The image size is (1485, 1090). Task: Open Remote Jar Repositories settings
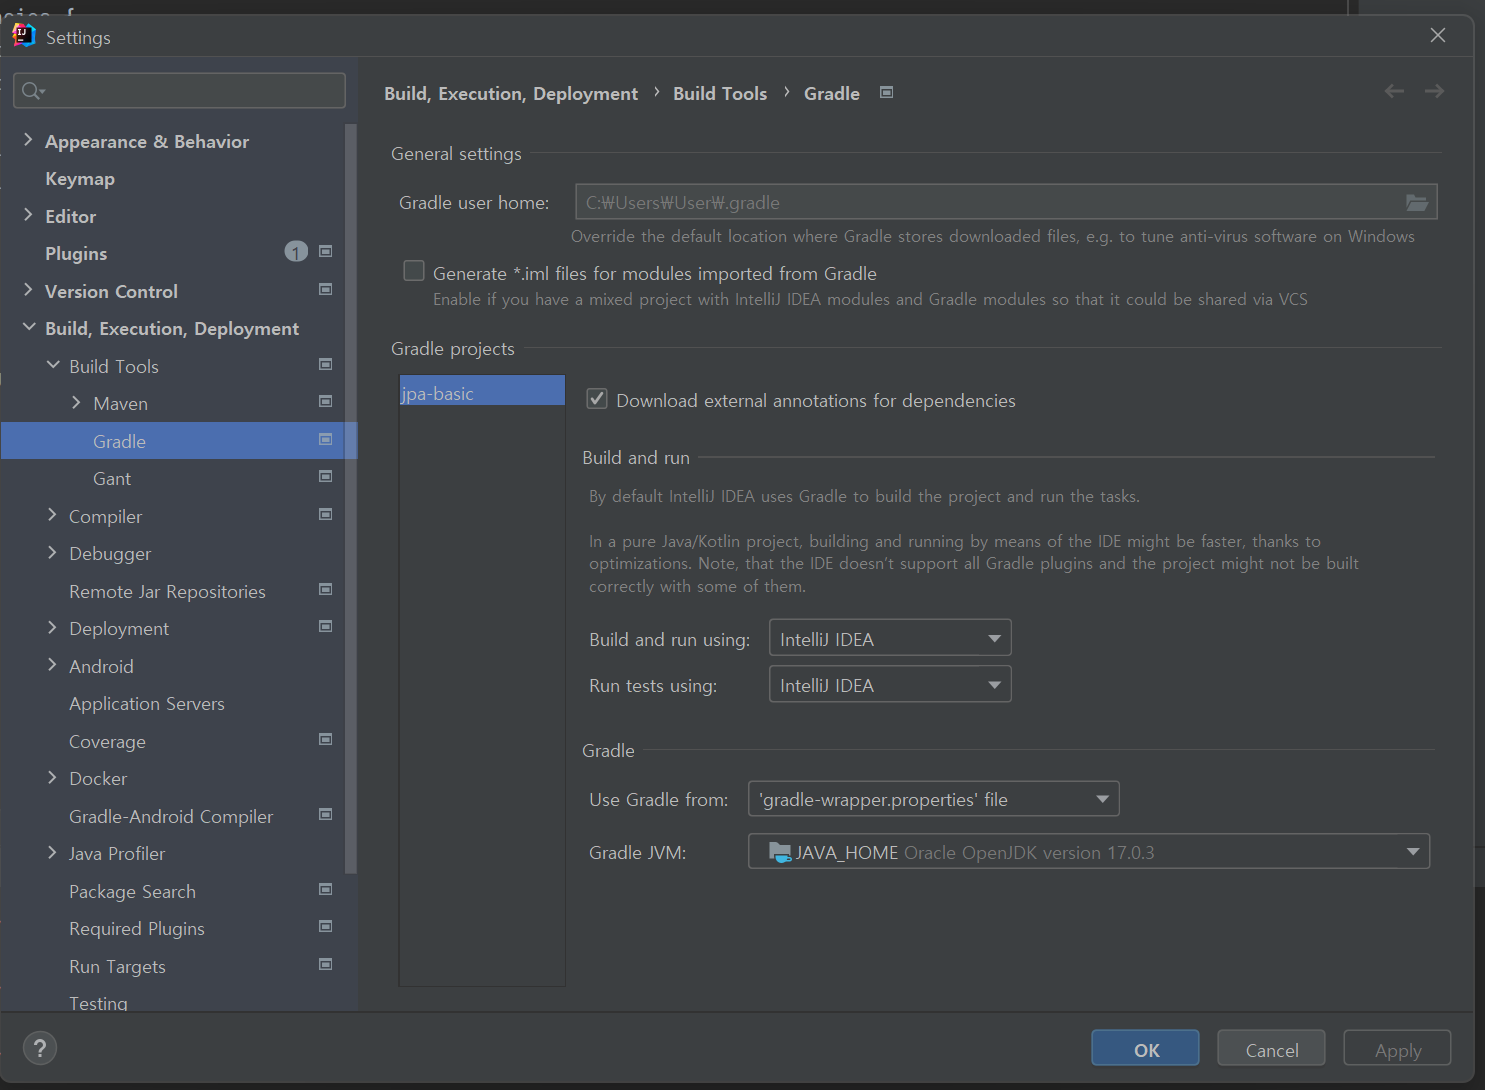pos(167,592)
